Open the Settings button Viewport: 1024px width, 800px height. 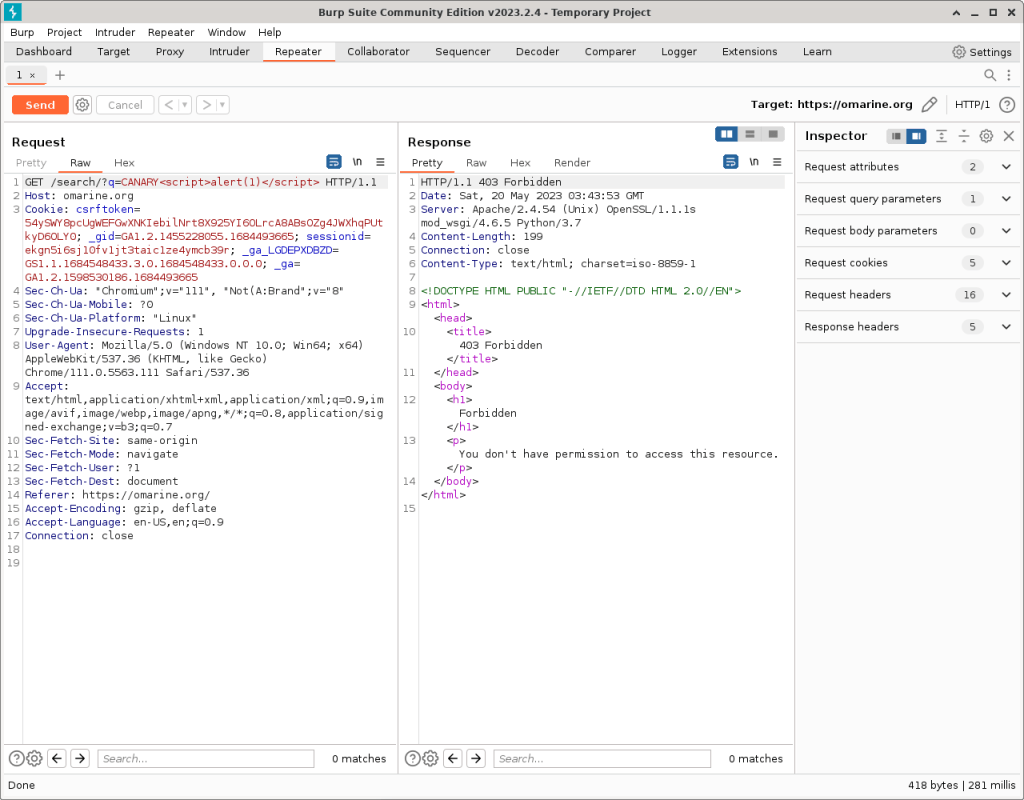(982, 52)
